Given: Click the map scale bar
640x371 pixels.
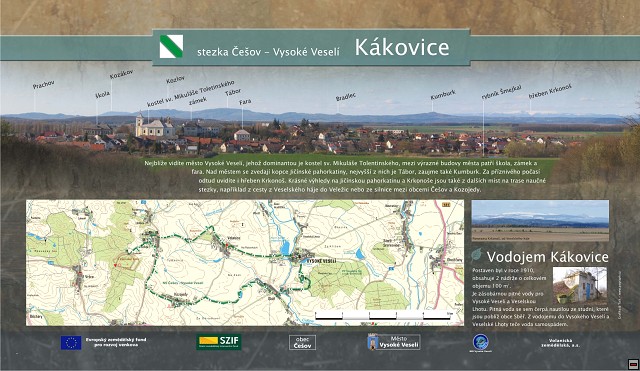Looking at the screenshot, I should tap(383, 315).
